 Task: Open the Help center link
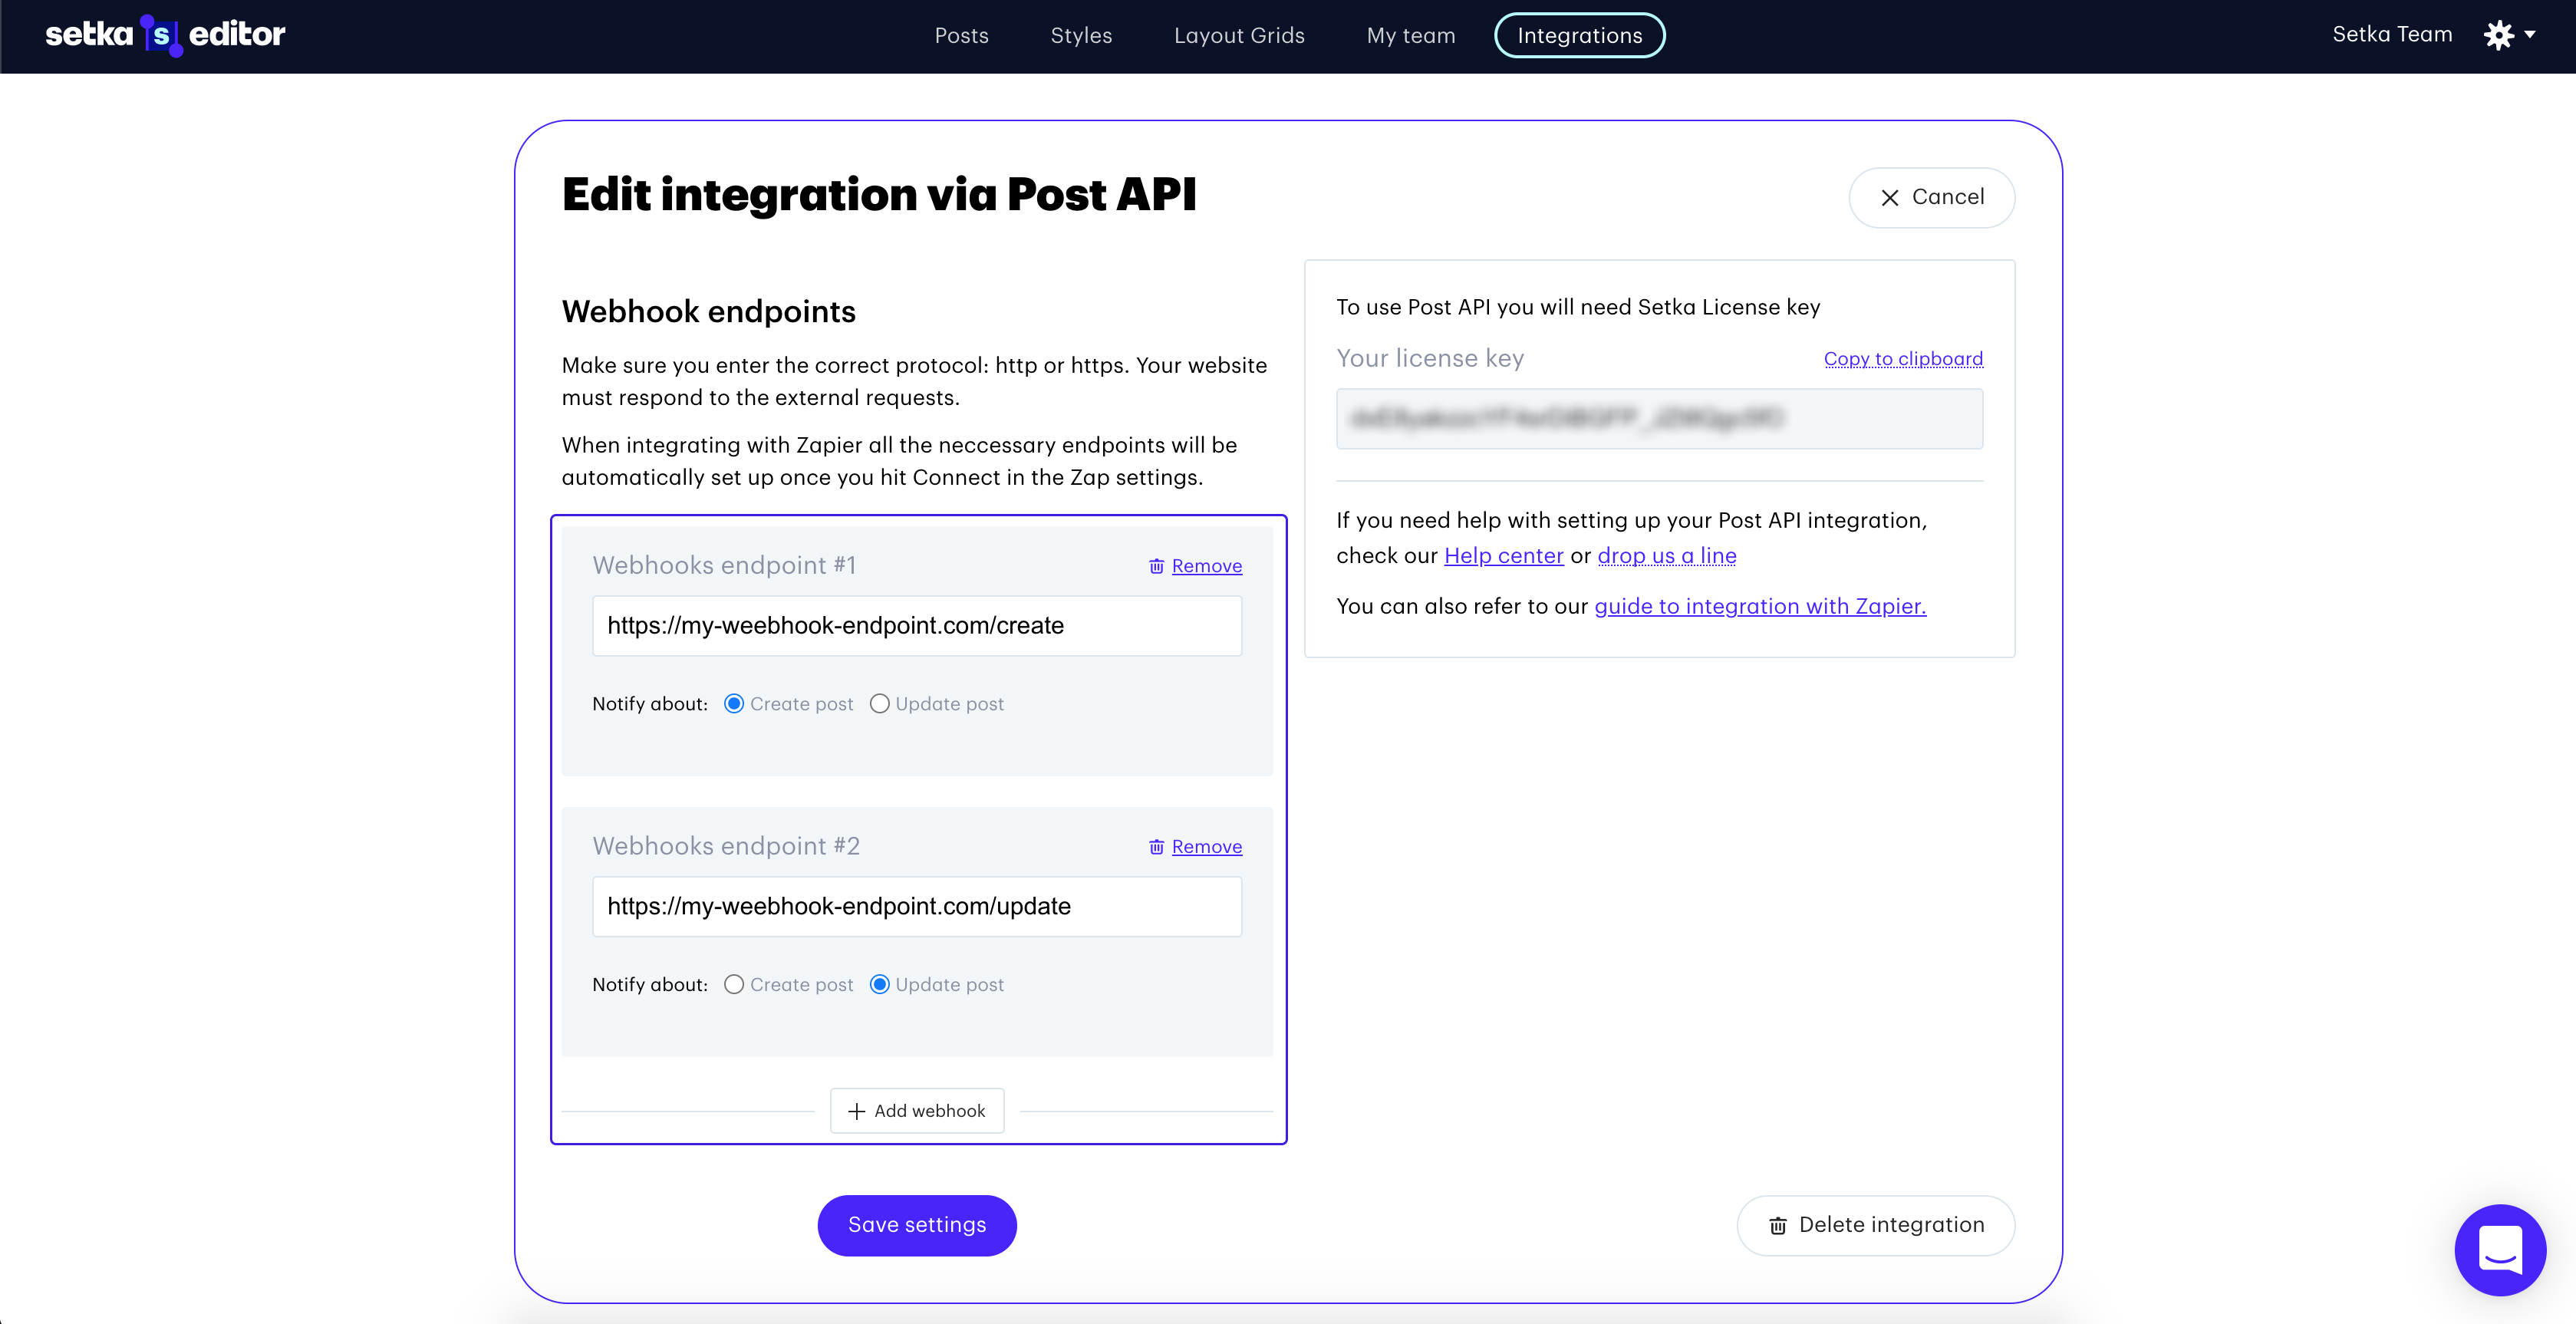coord(1505,556)
